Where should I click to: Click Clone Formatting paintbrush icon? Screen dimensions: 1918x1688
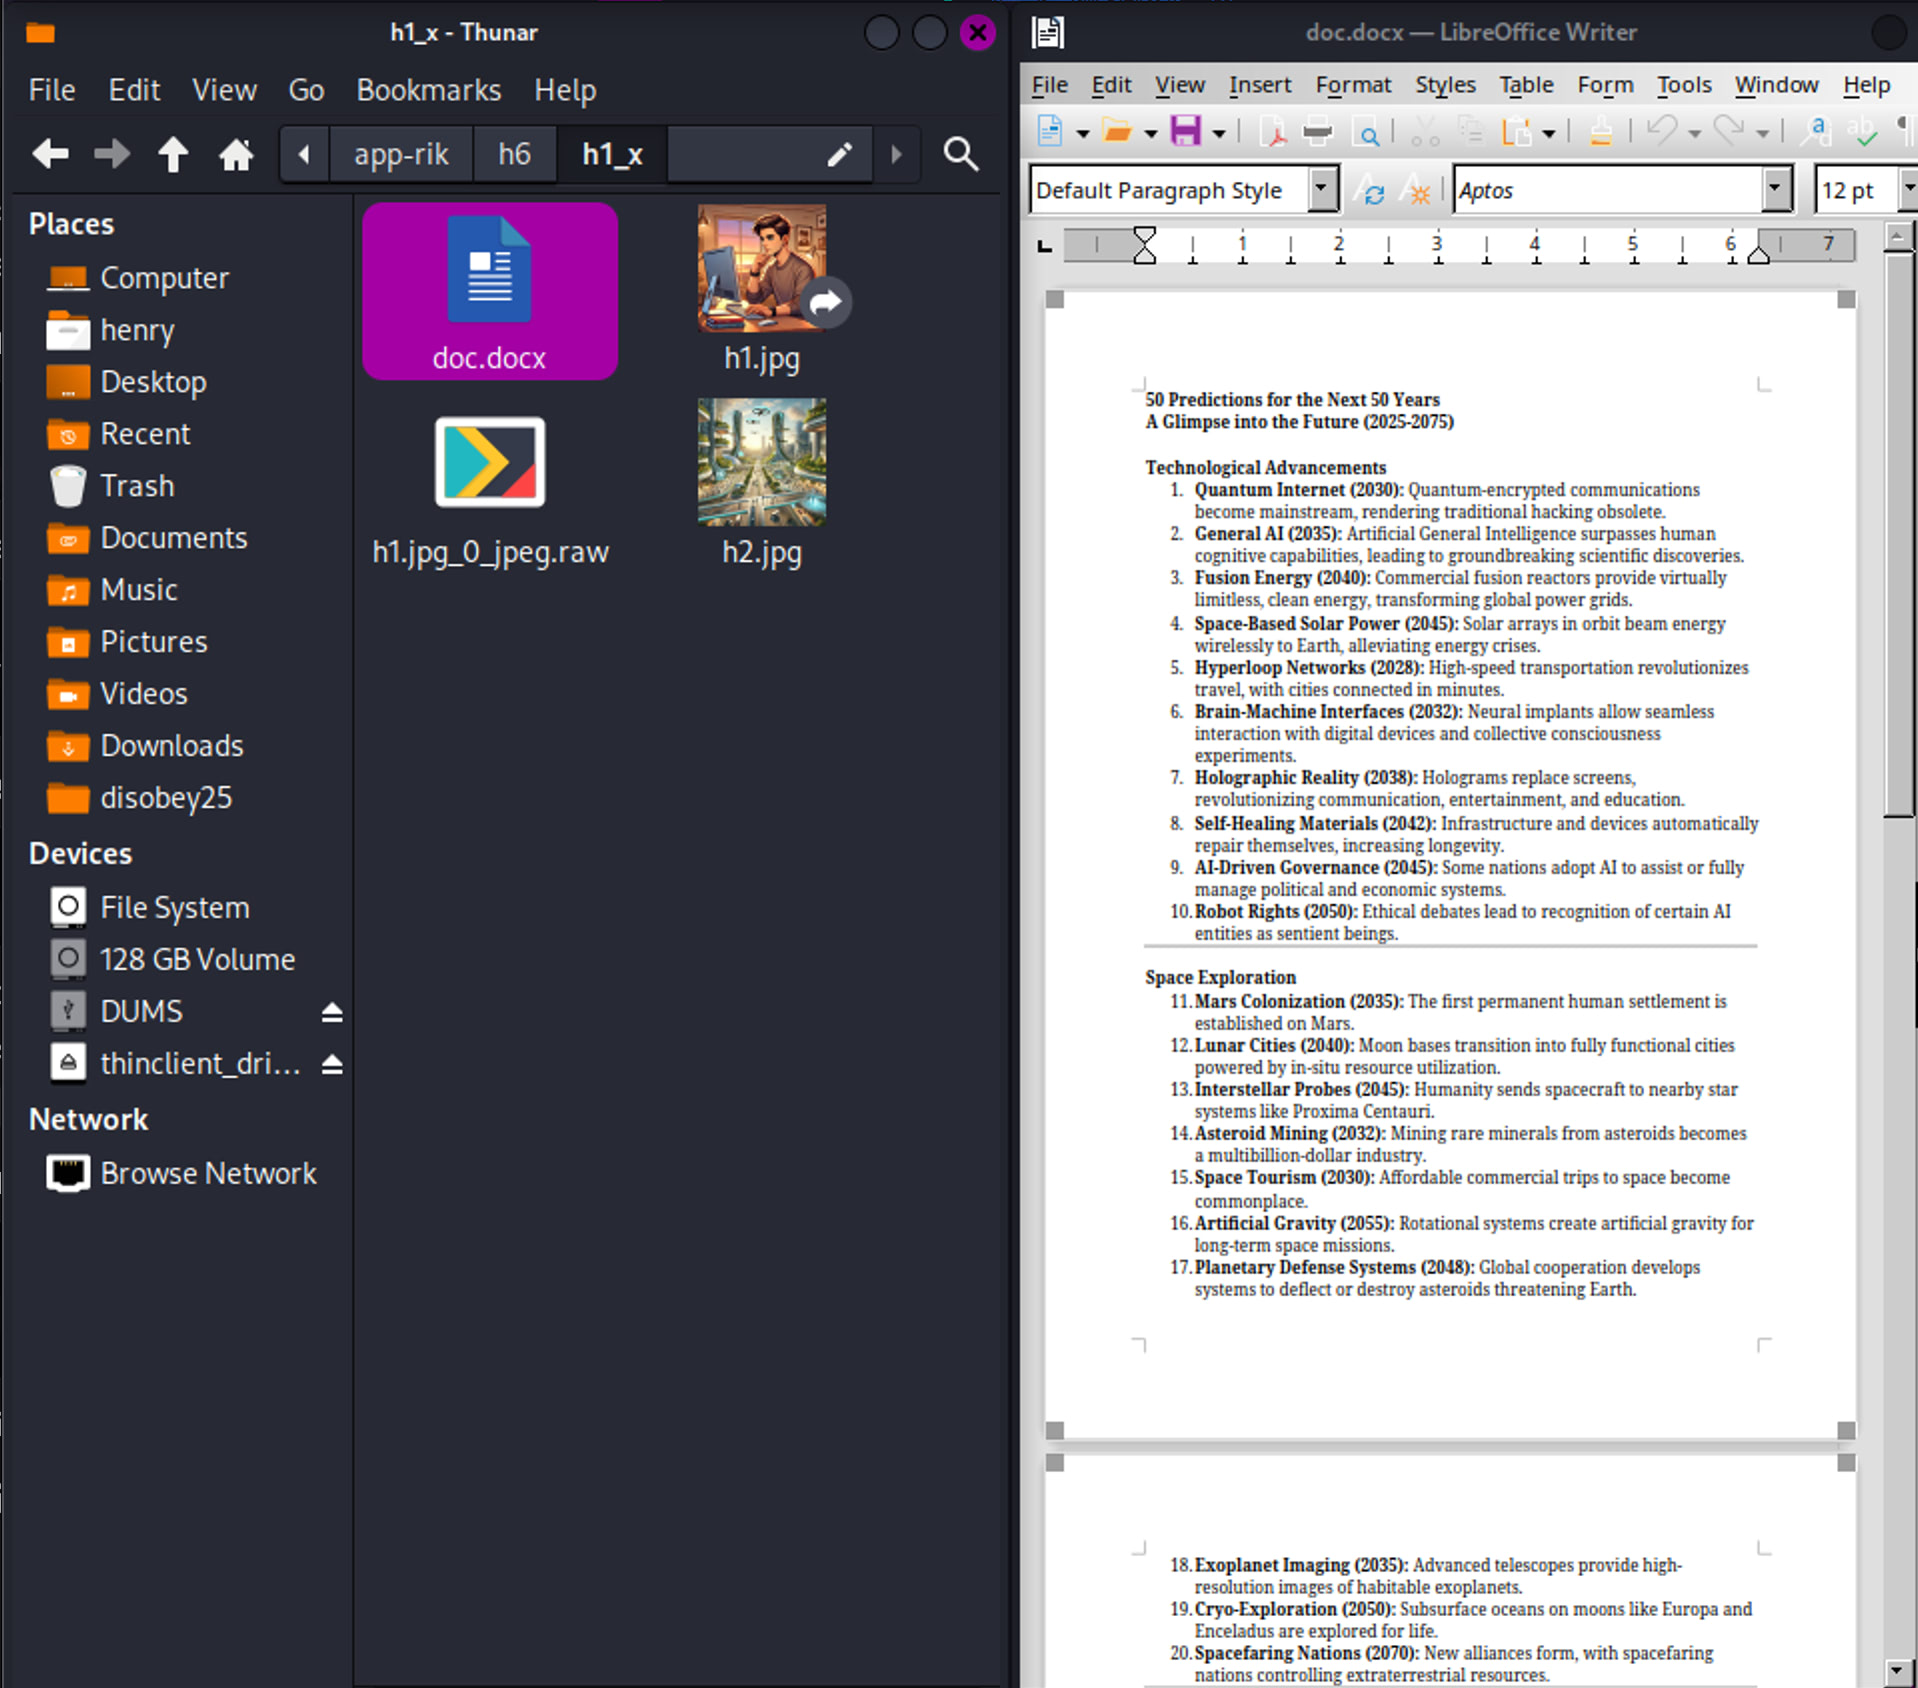(x=1600, y=131)
